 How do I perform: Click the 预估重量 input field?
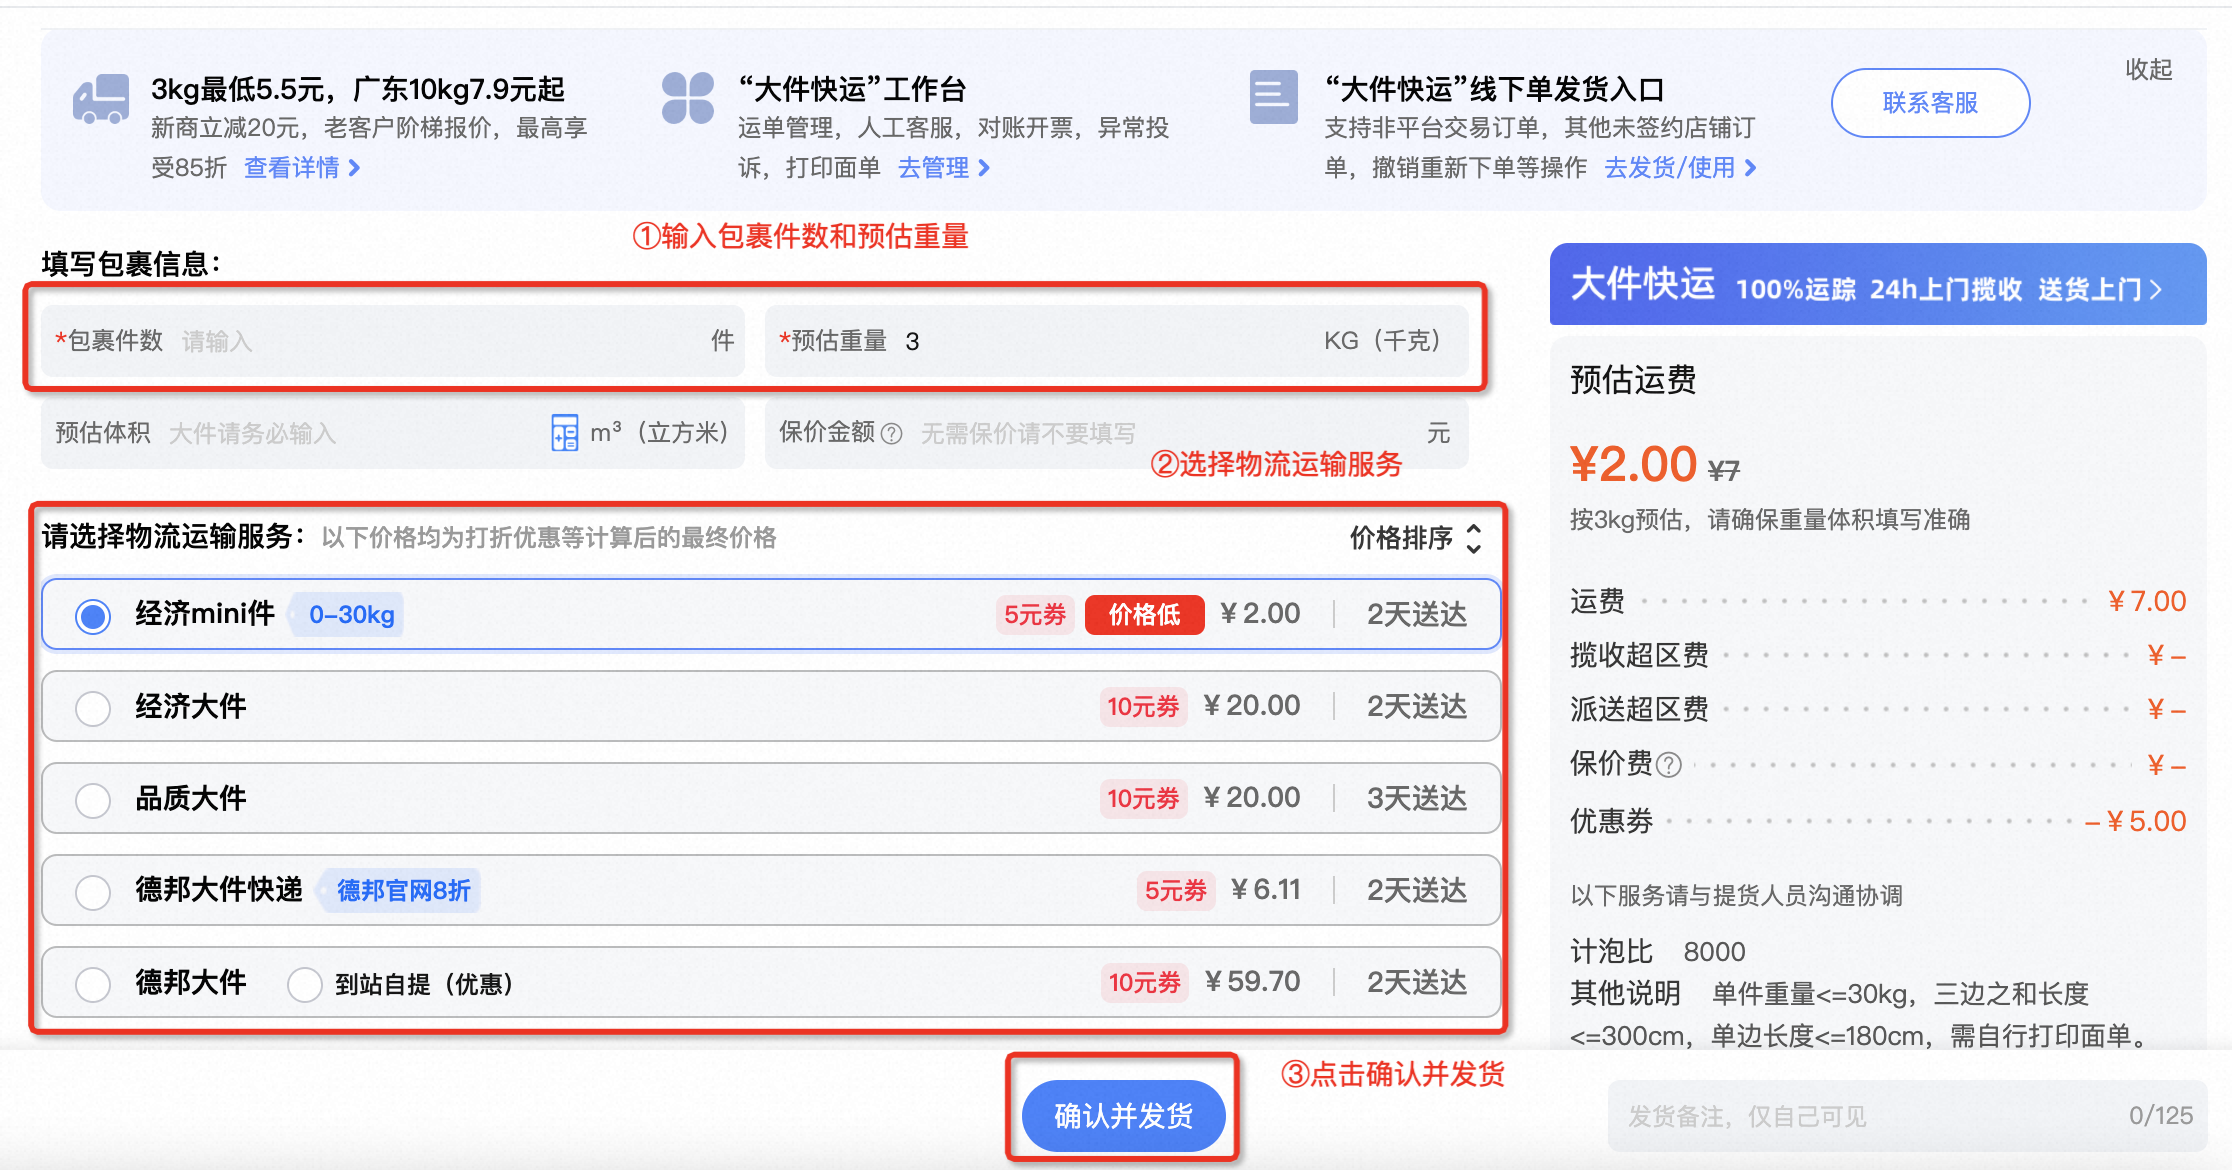pyautogui.click(x=1116, y=341)
